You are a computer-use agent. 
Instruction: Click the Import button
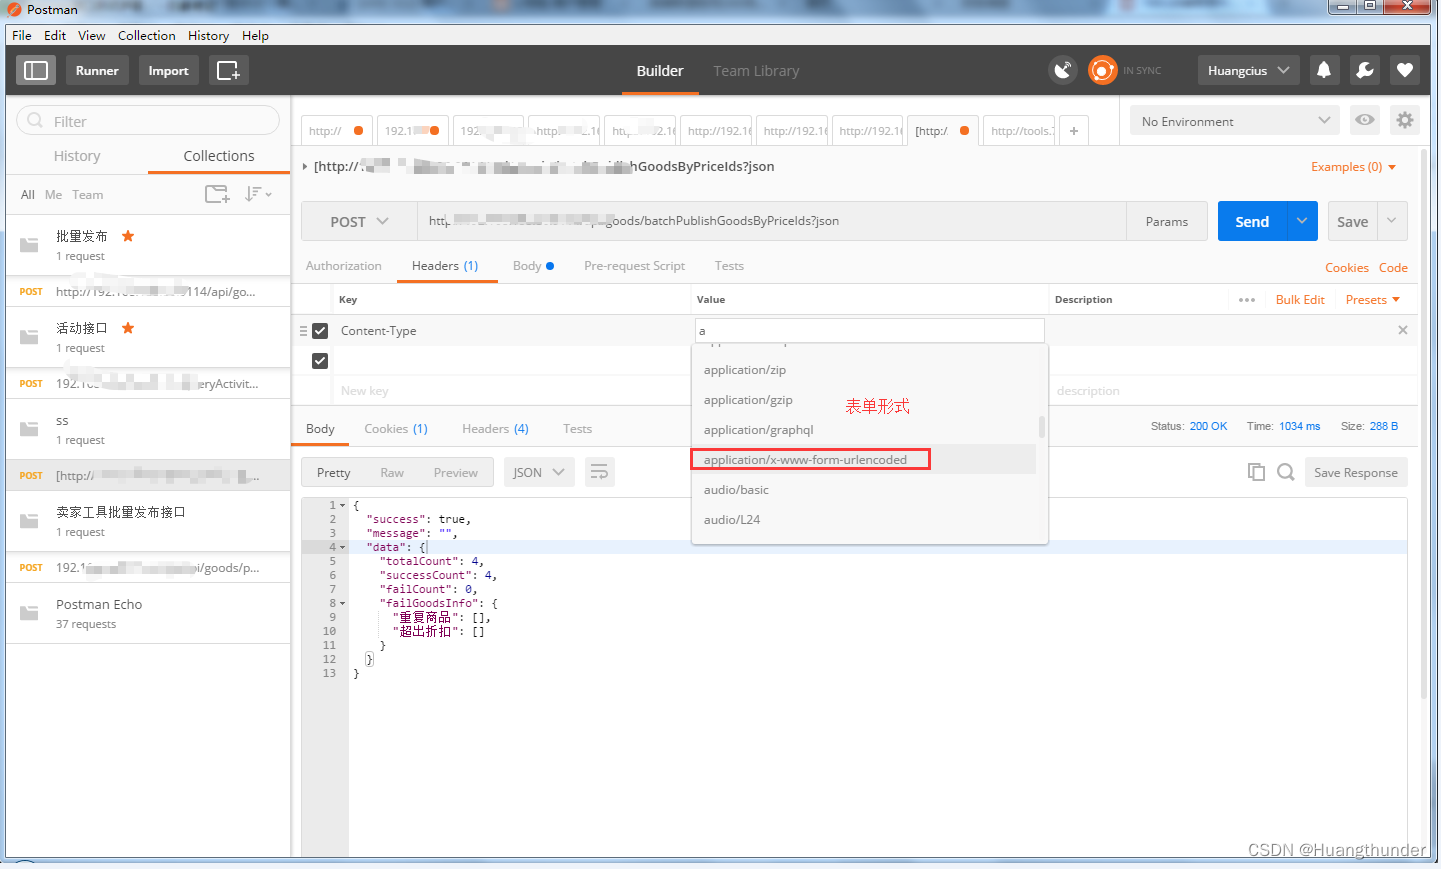[168, 70]
